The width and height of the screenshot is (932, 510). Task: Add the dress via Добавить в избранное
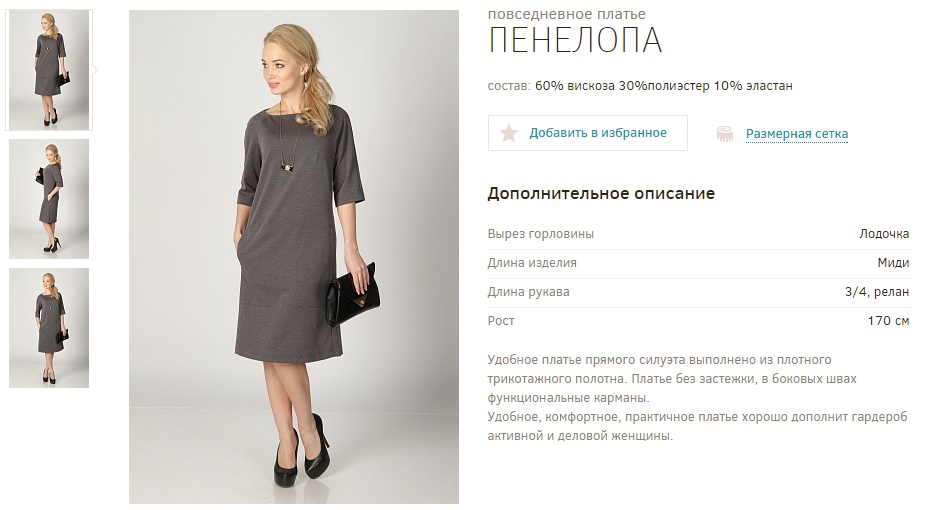(587, 133)
